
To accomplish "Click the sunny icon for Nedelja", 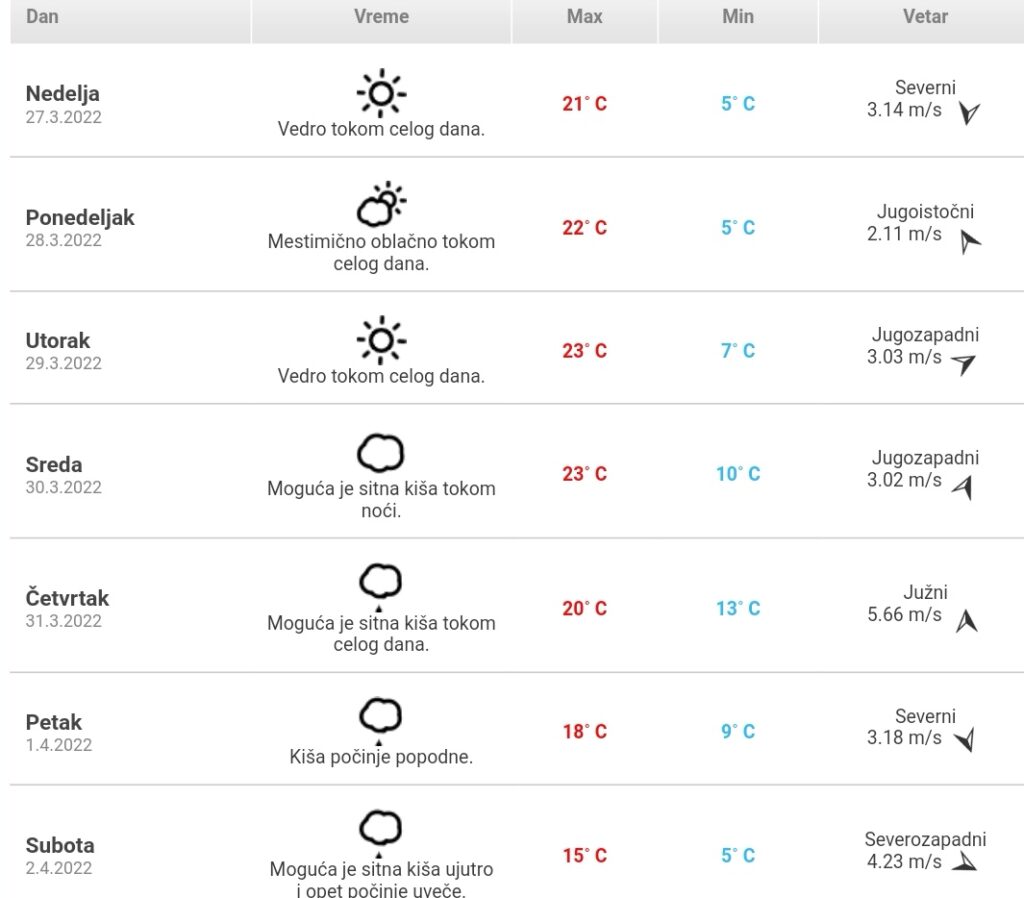I will [x=381, y=93].
